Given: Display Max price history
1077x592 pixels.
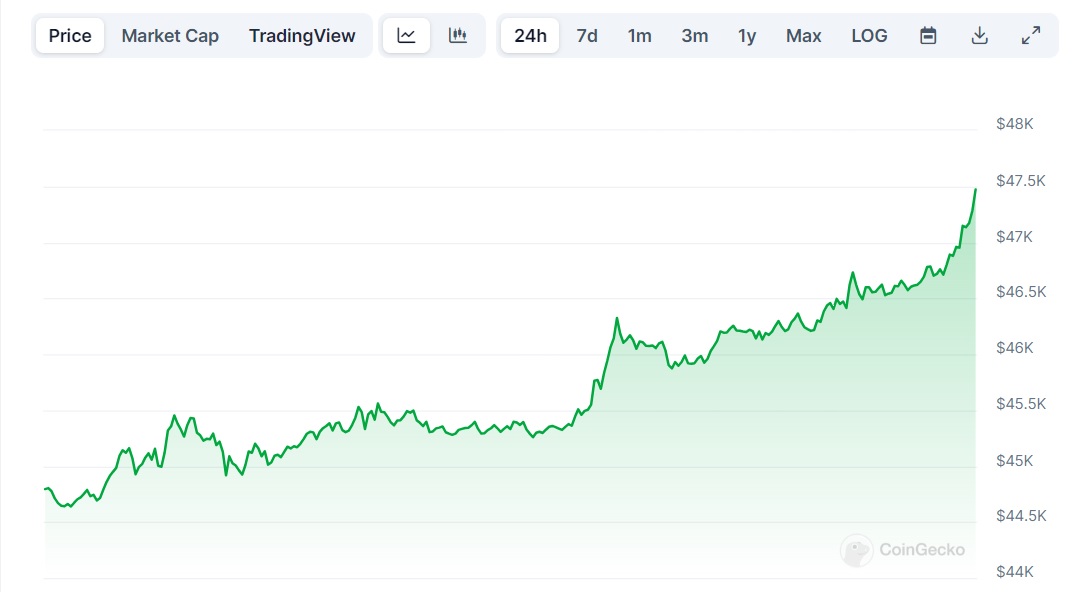Looking at the screenshot, I should click(x=803, y=35).
